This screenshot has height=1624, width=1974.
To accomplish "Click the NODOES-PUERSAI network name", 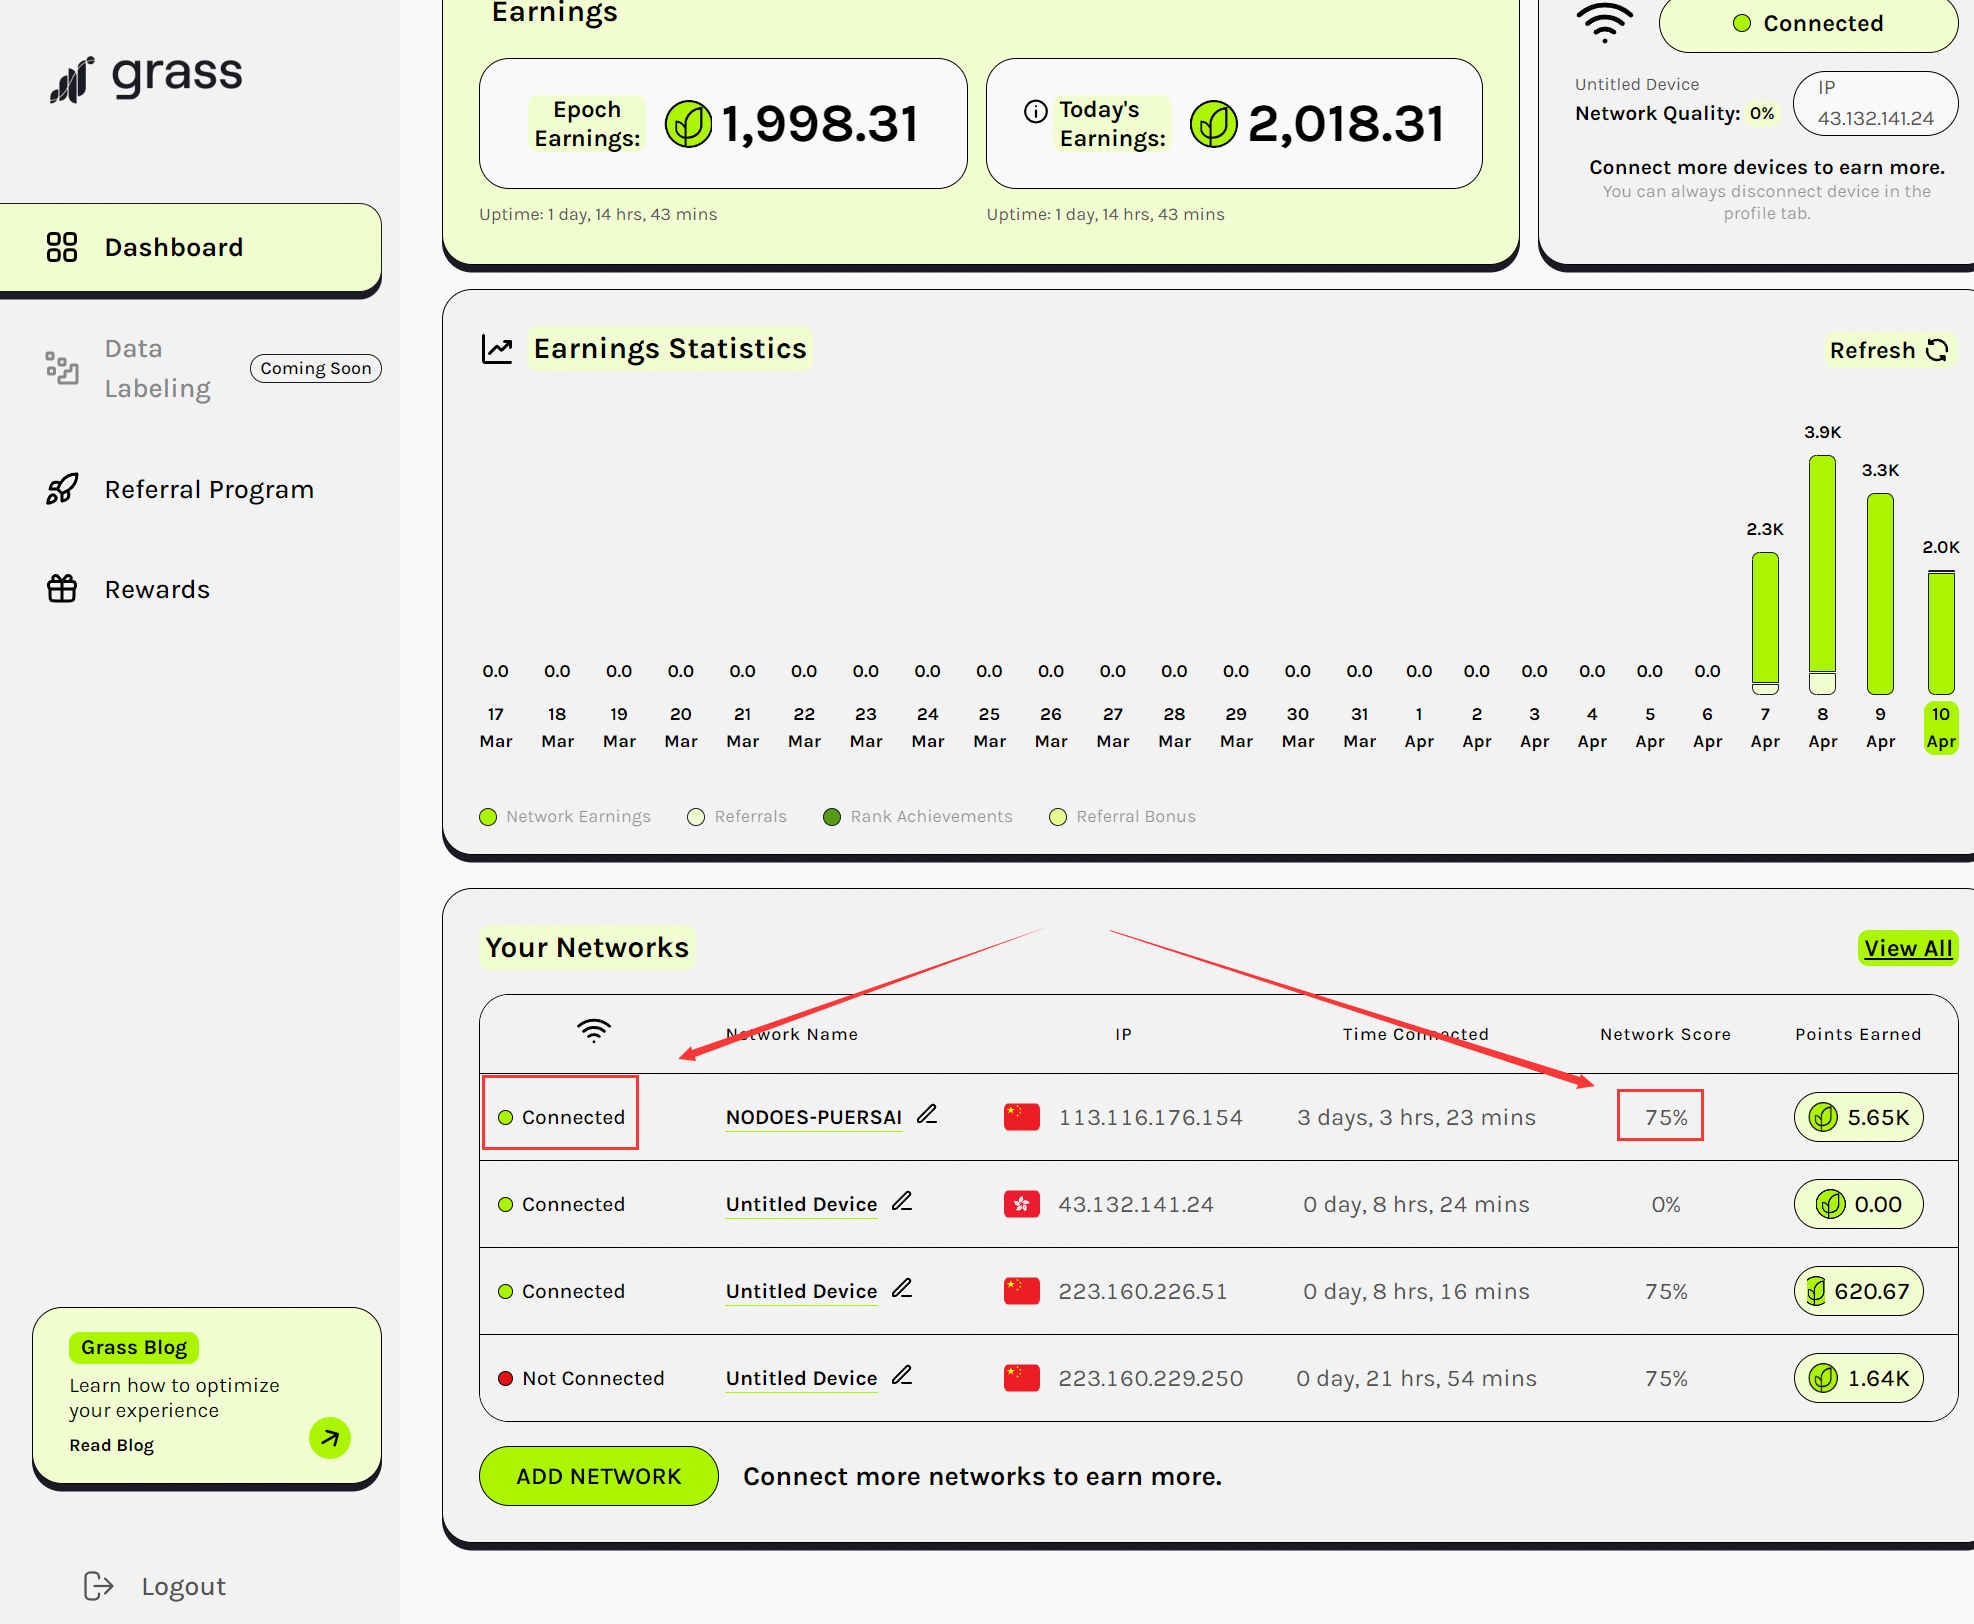I will click(813, 1118).
